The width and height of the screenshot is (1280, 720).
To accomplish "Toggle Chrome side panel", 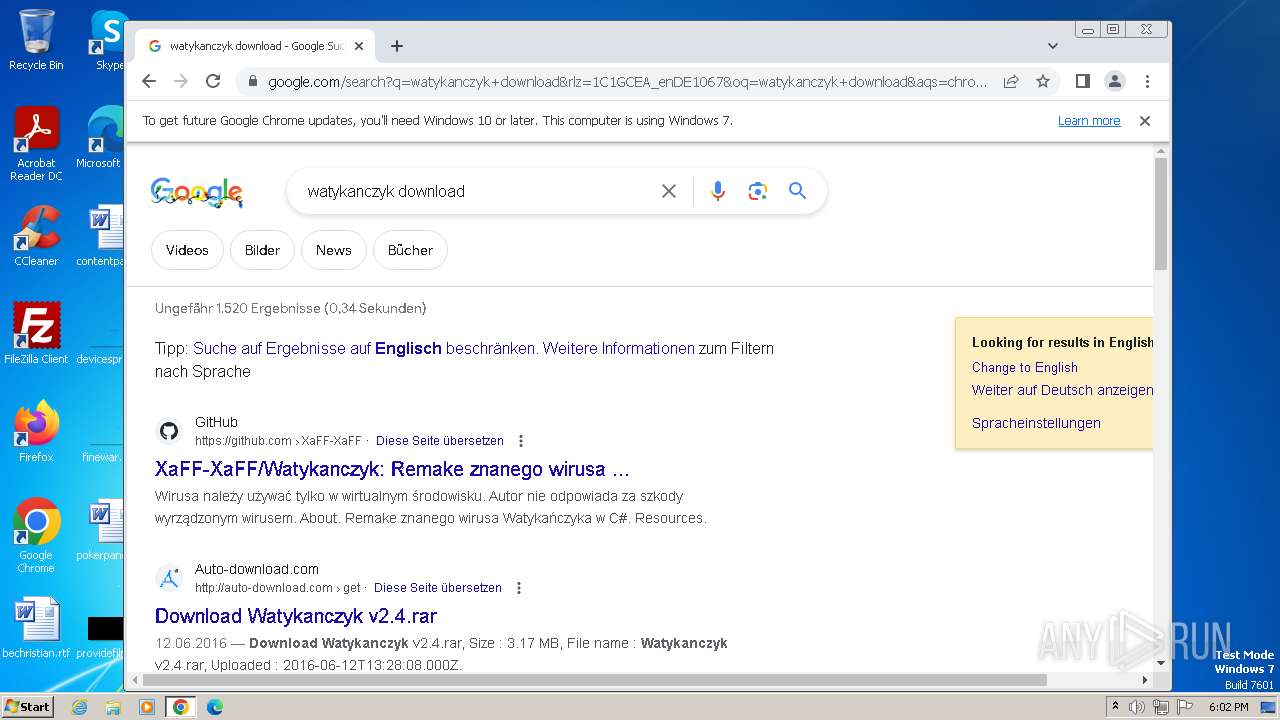I will pos(1082,81).
